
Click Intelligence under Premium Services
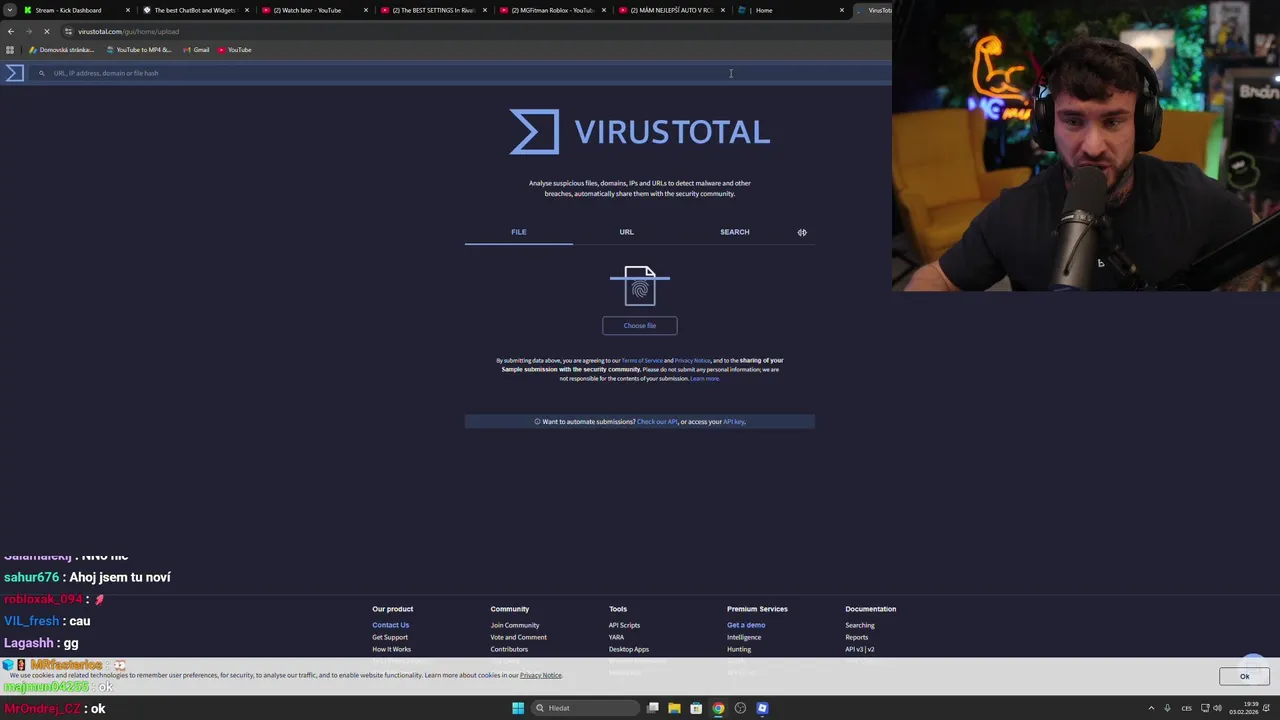(x=744, y=637)
